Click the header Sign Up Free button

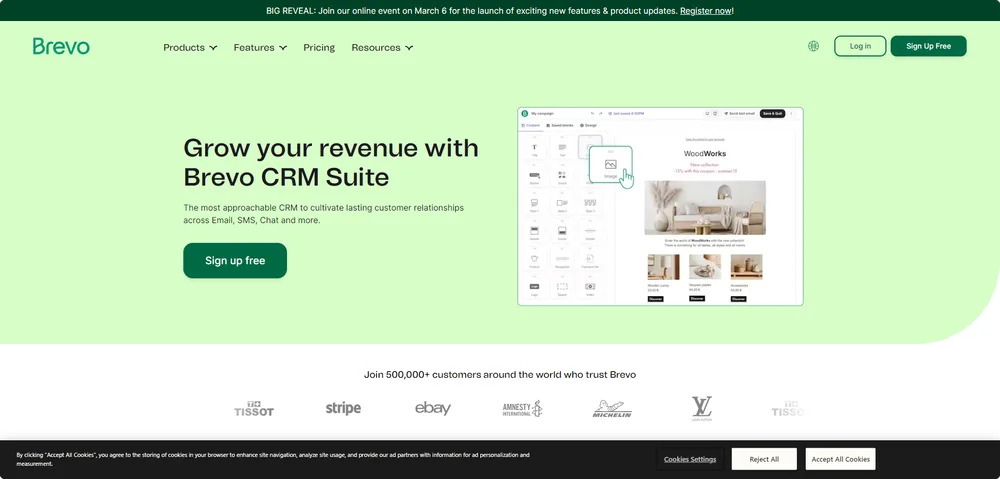(929, 46)
